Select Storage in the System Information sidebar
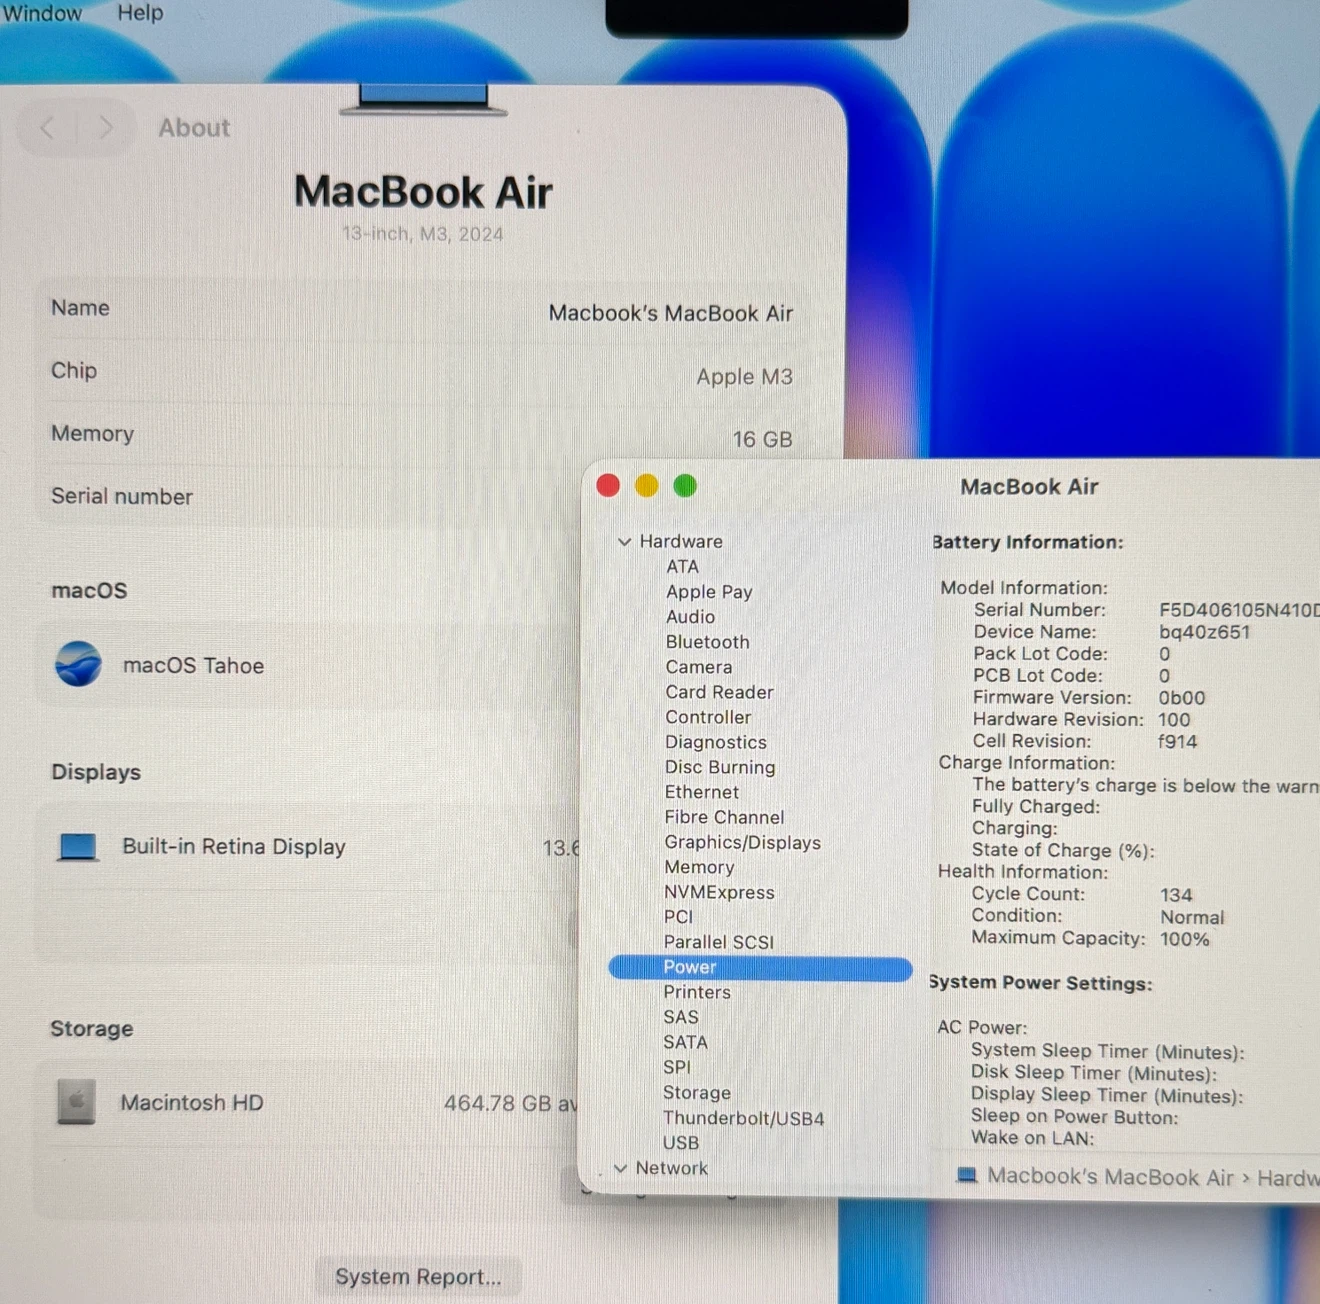1320x1304 pixels. (x=697, y=1092)
